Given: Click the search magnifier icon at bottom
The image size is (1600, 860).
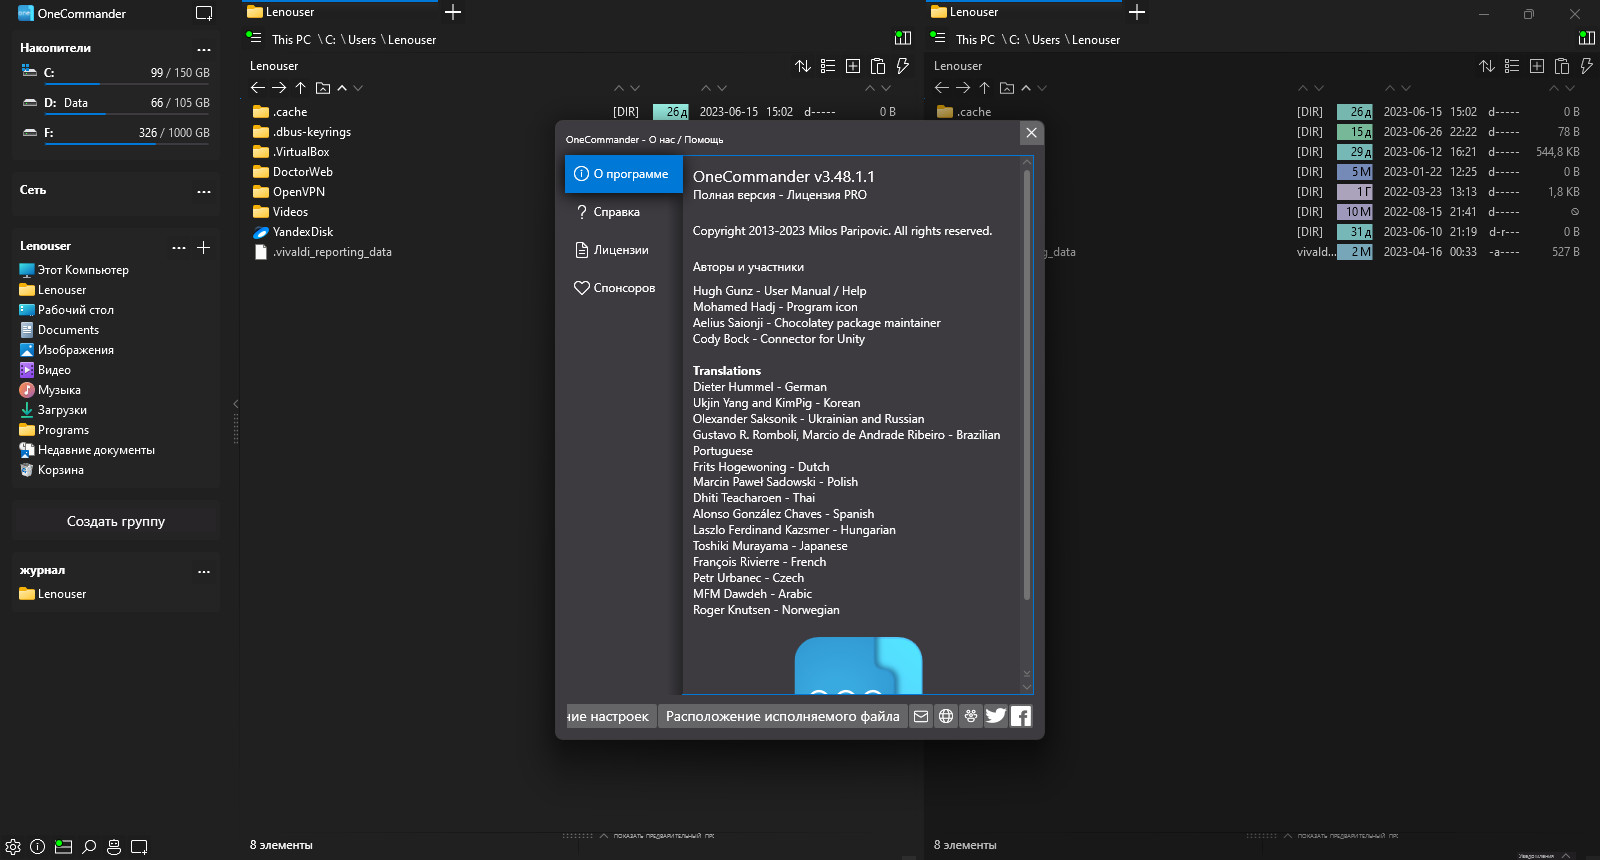Looking at the screenshot, I should (89, 846).
